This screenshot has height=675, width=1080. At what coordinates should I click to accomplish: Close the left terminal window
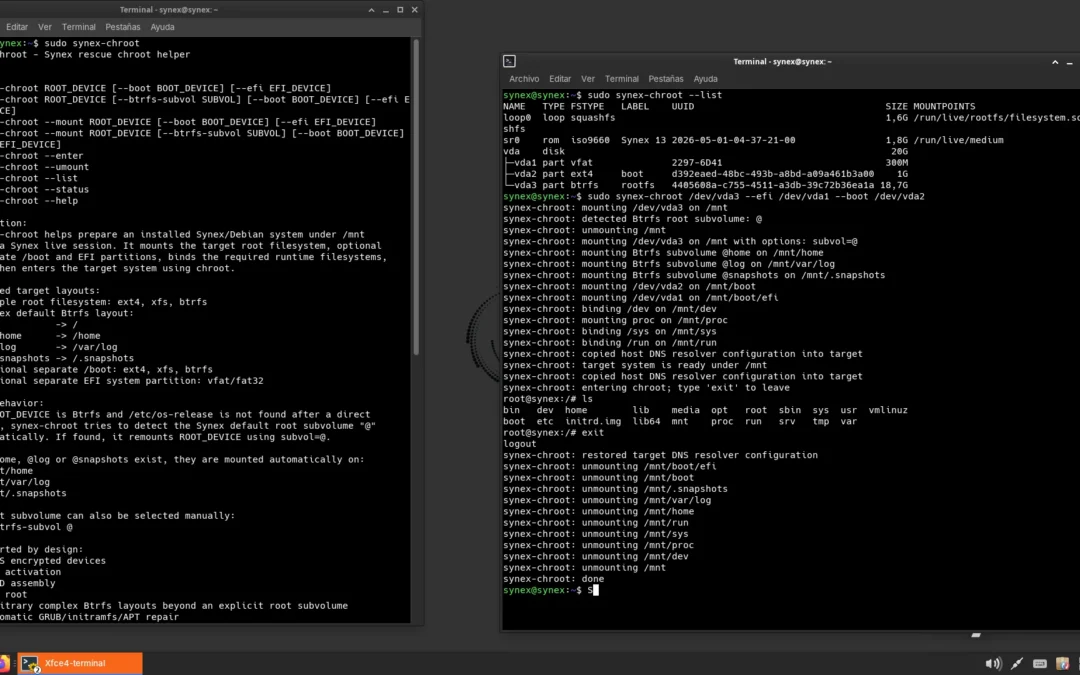415,10
